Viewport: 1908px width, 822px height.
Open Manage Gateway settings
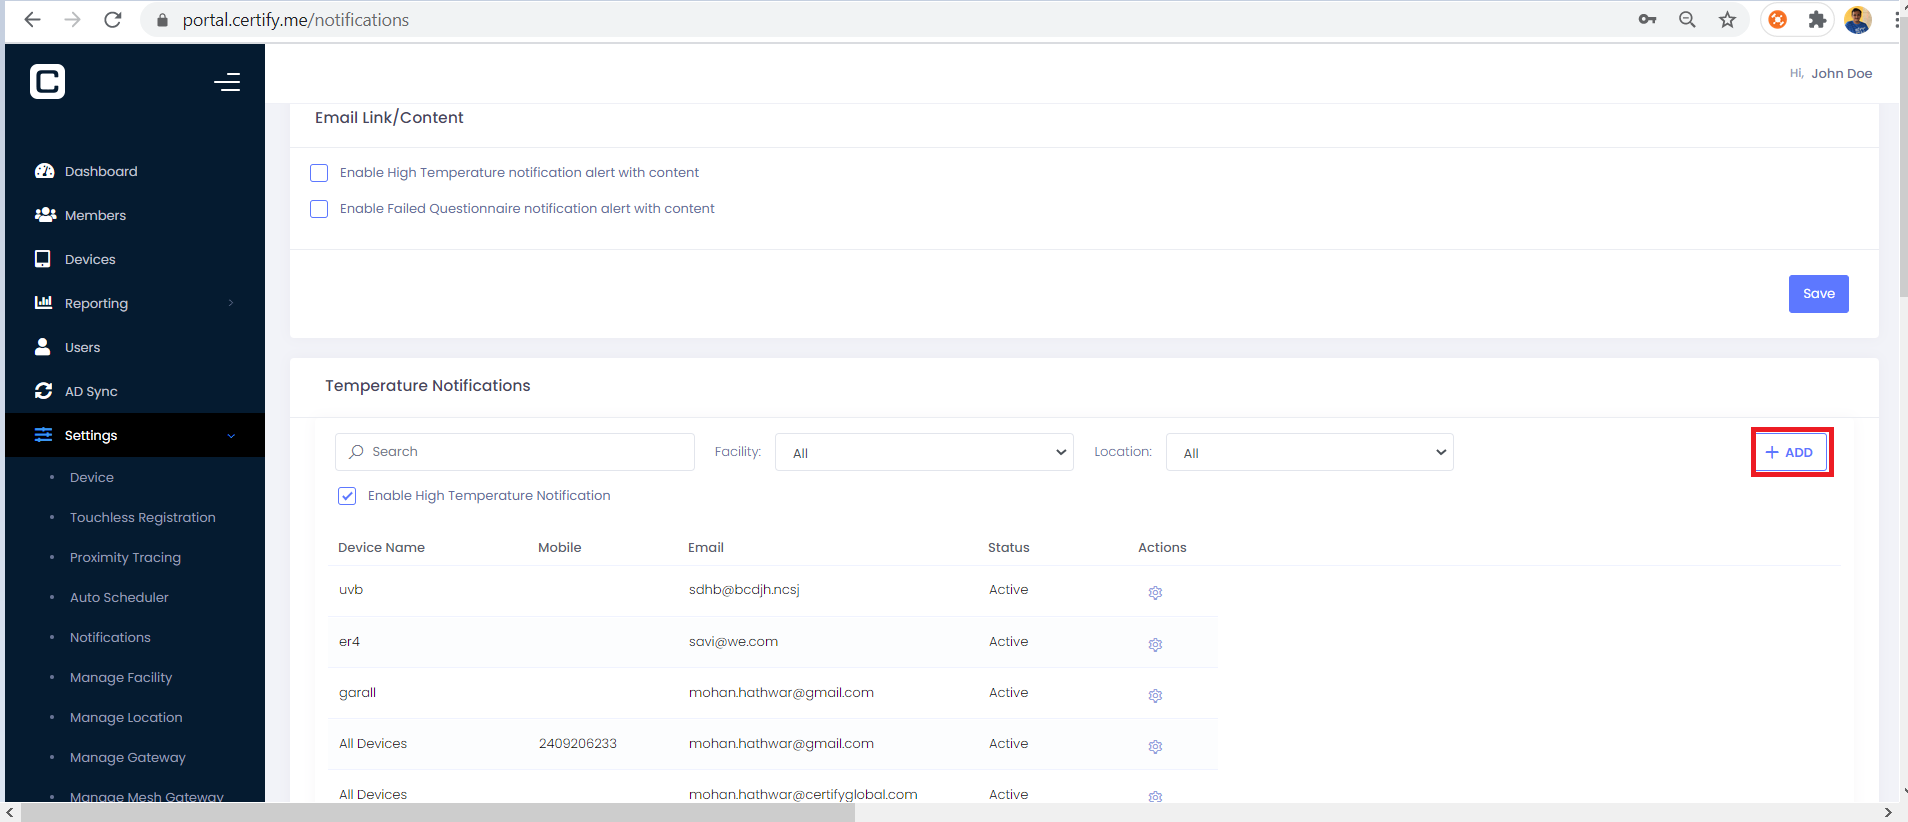pyautogui.click(x=128, y=757)
